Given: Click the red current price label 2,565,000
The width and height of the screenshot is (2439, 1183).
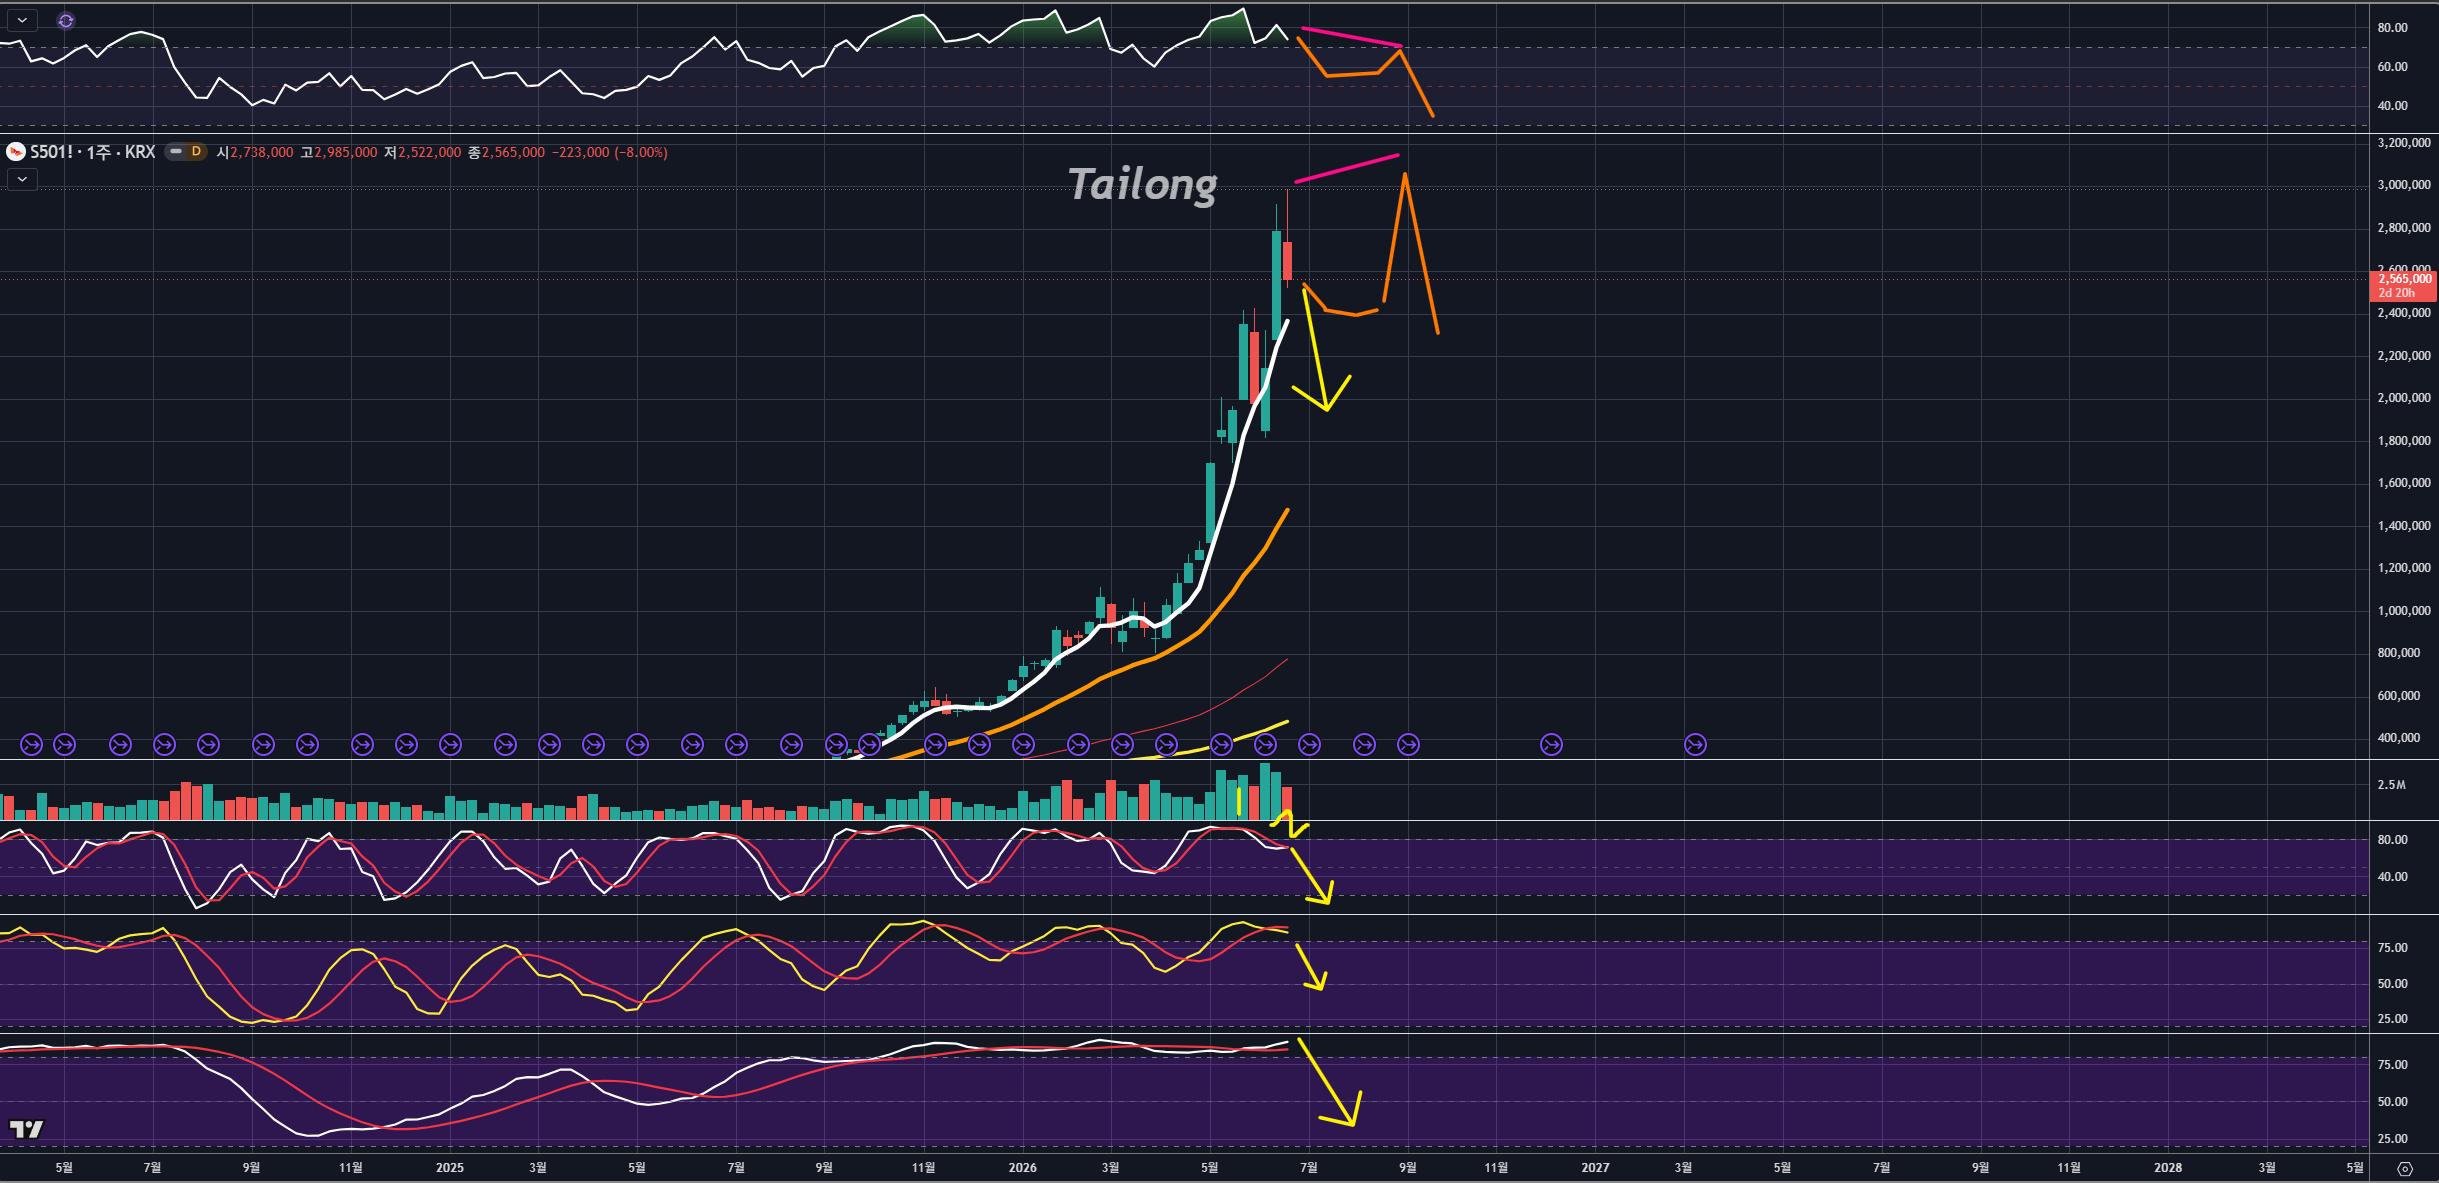Looking at the screenshot, I should coord(2404,285).
